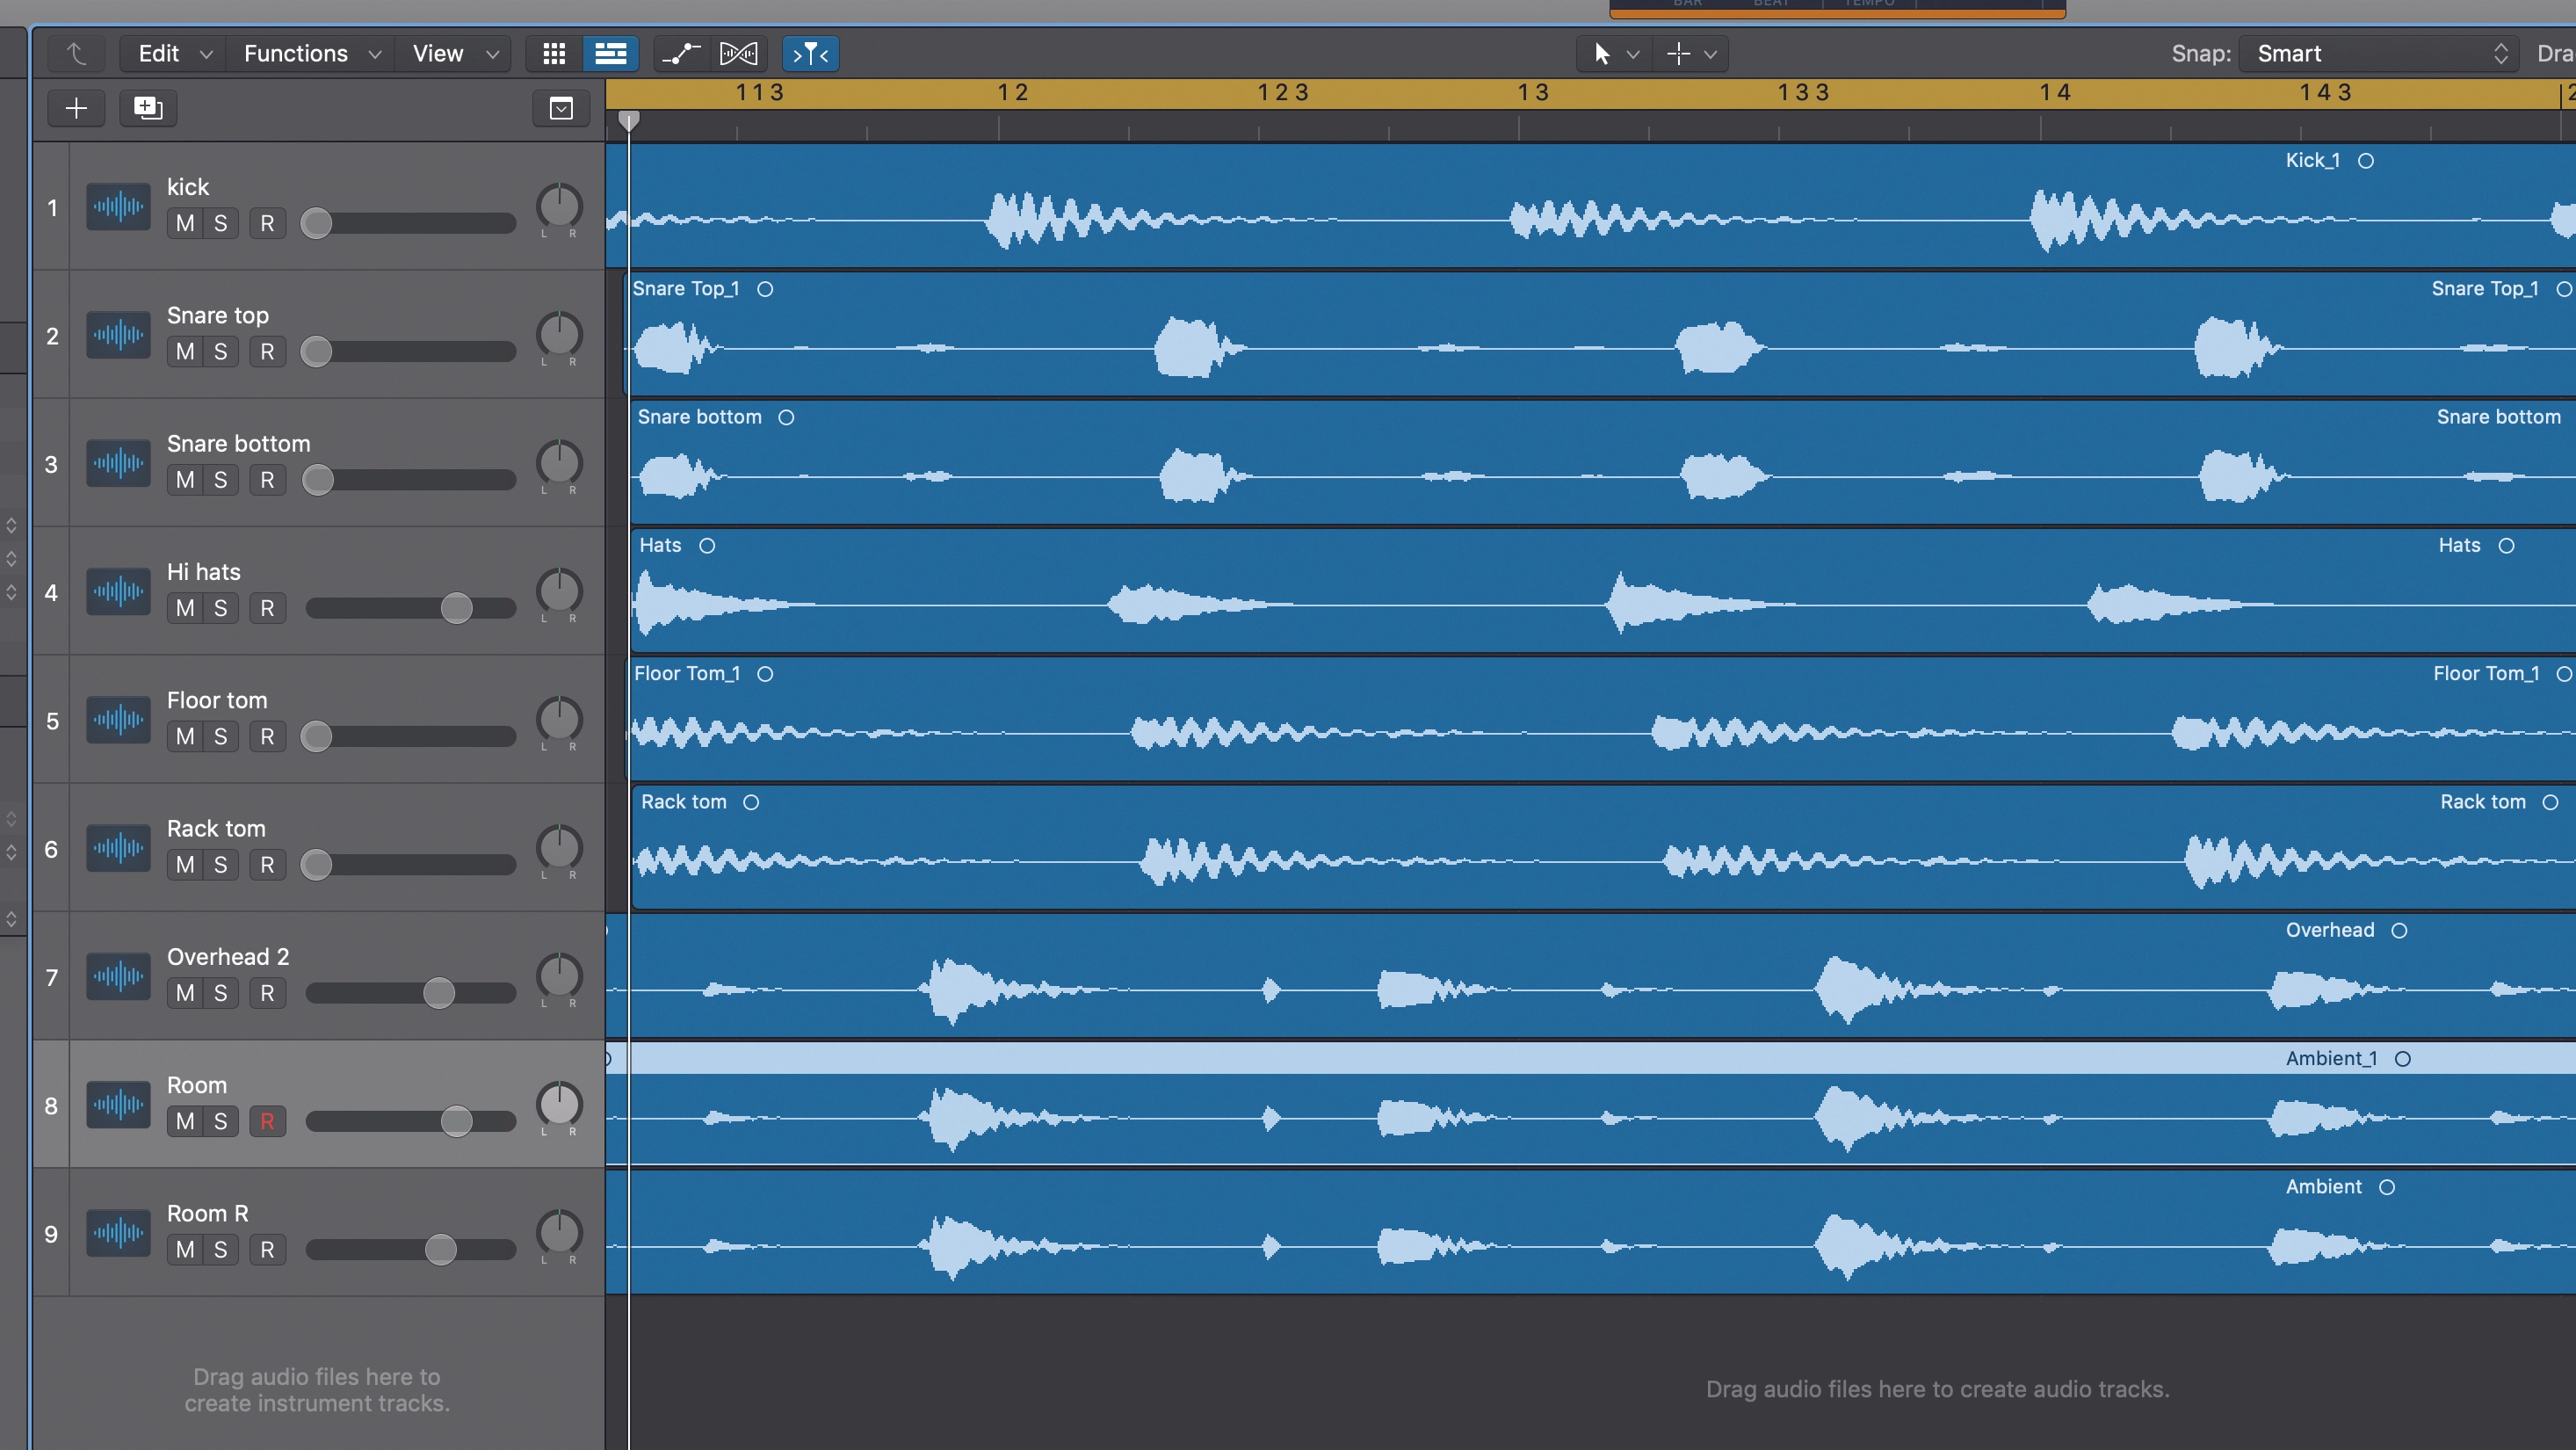Adjust Room R volume slider
The width and height of the screenshot is (2576, 1450).
(440, 1249)
